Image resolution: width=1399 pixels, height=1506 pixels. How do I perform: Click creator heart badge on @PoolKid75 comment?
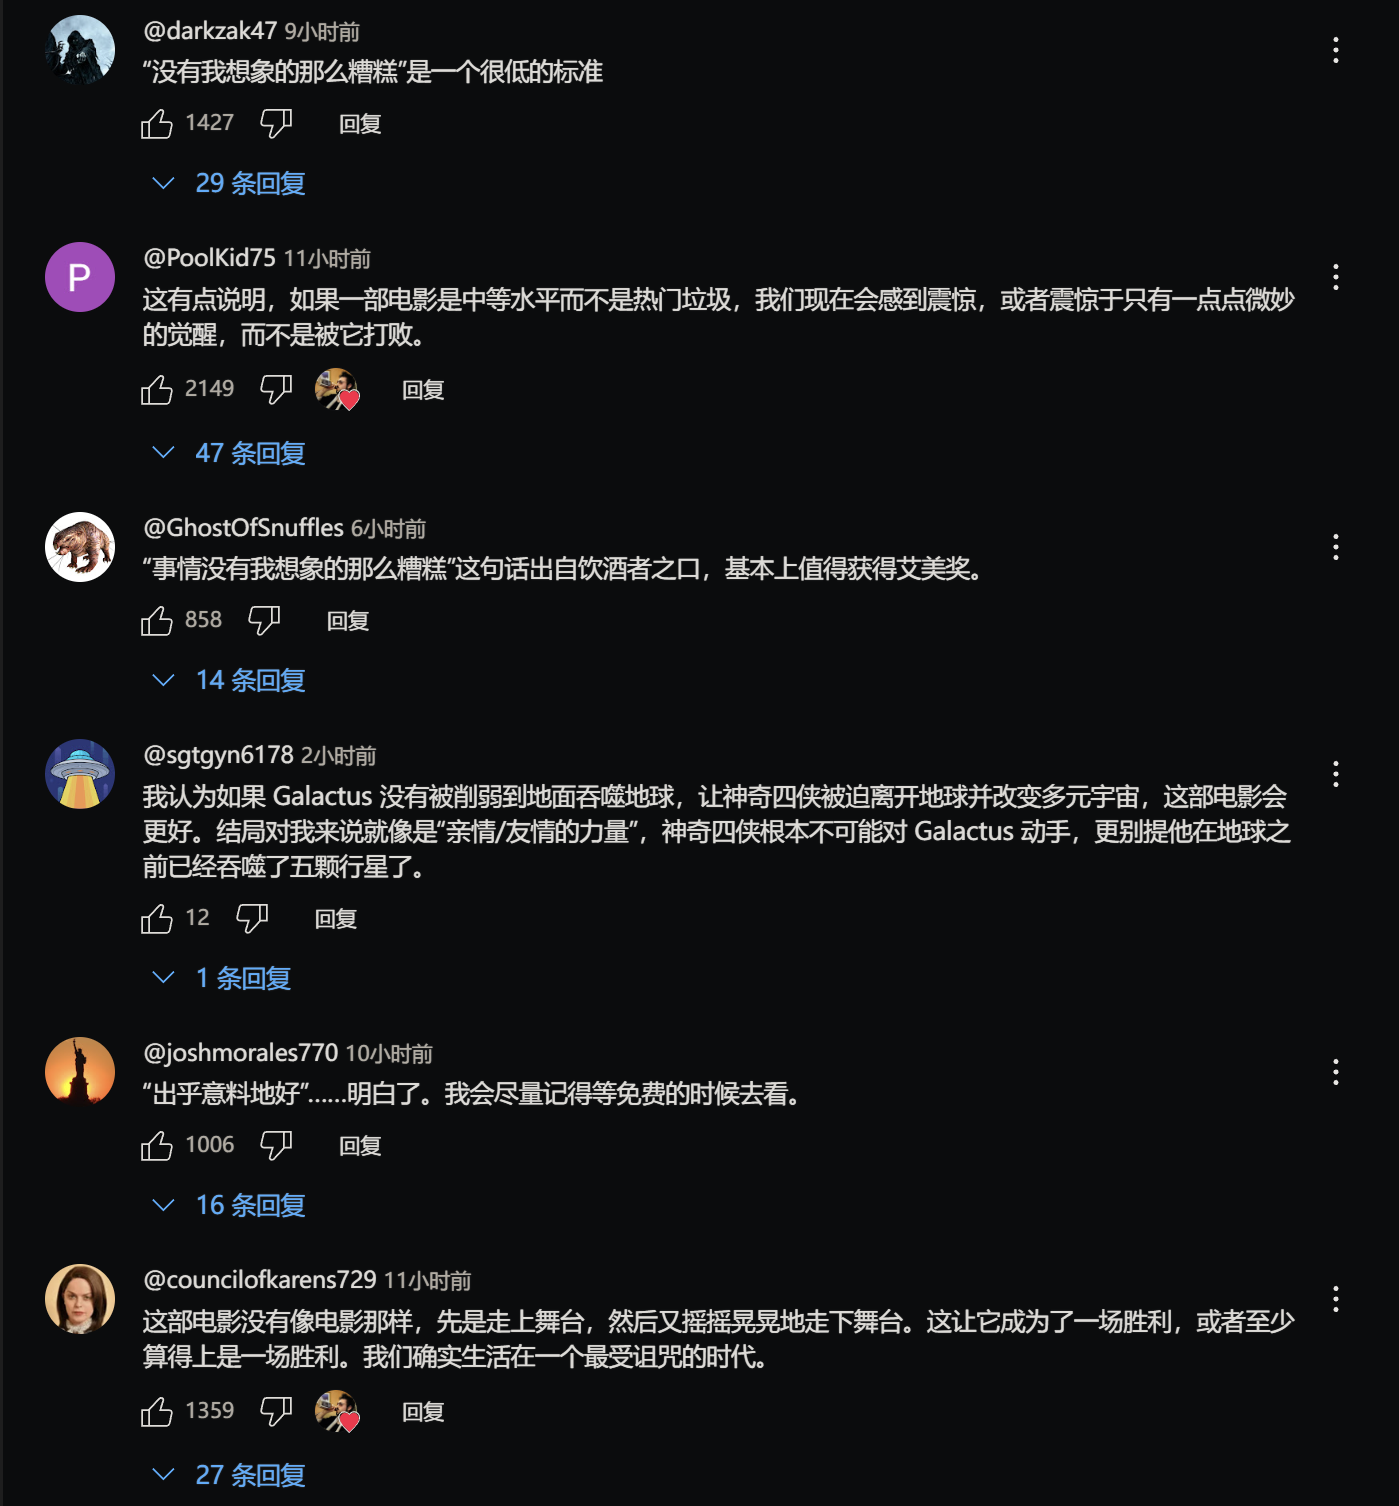click(337, 389)
